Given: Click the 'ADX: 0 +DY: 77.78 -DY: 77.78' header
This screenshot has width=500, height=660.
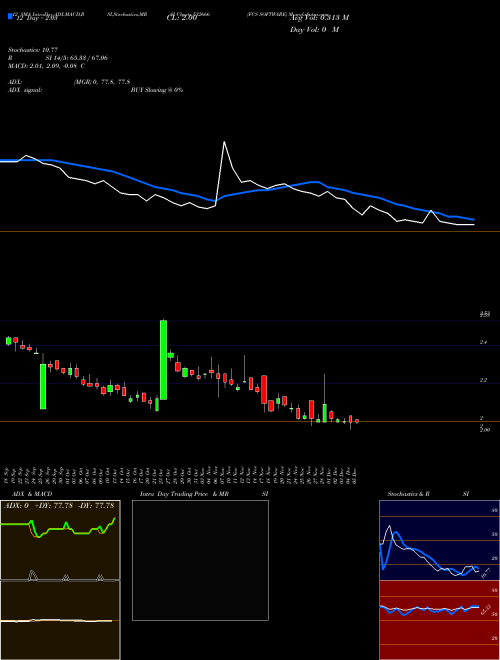Looking at the screenshot, I should pos(59,505).
